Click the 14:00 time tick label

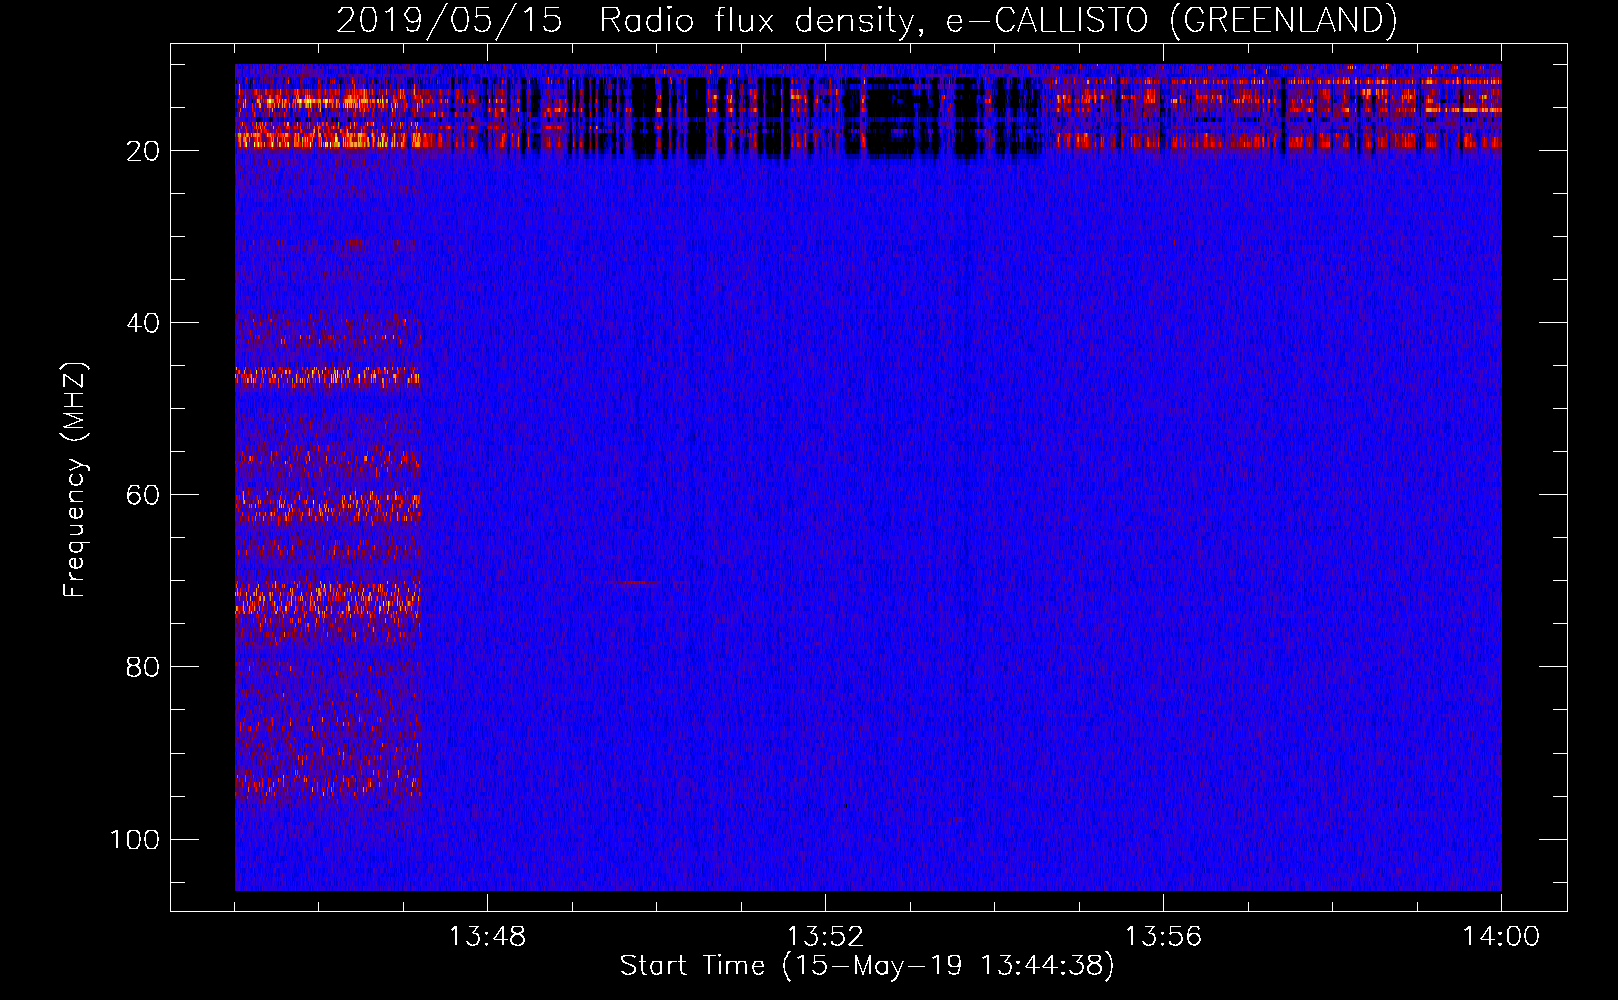(1501, 937)
